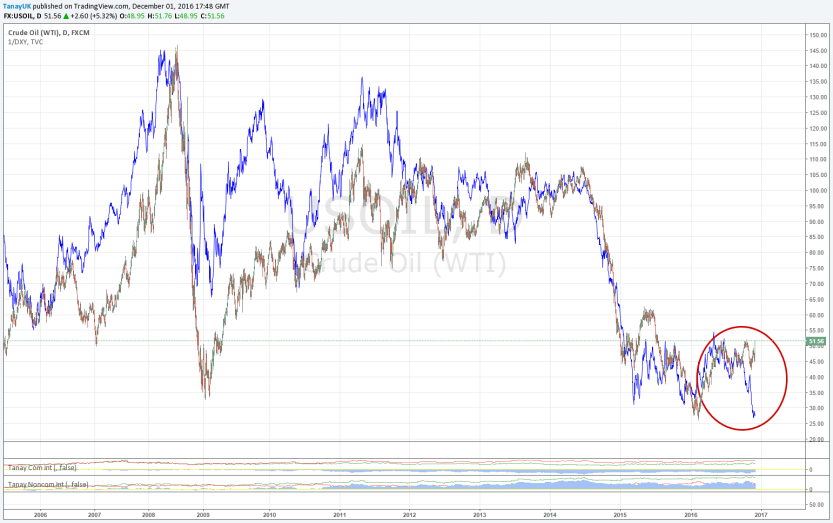
Task: Click the 2013 year label on time axis
Action: 480,514
